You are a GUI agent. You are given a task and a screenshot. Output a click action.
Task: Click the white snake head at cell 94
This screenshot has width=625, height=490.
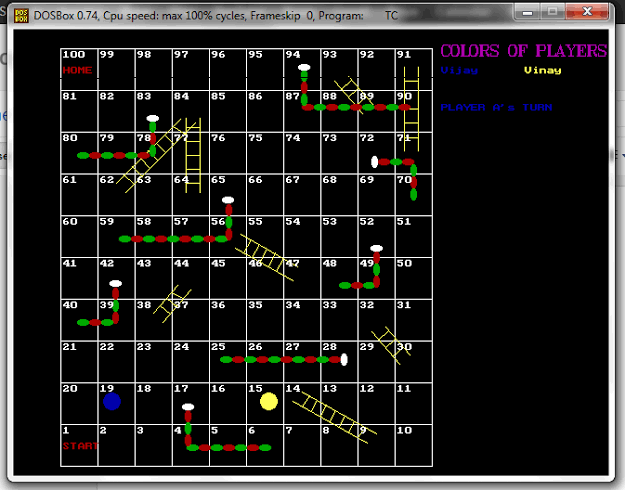(303, 70)
